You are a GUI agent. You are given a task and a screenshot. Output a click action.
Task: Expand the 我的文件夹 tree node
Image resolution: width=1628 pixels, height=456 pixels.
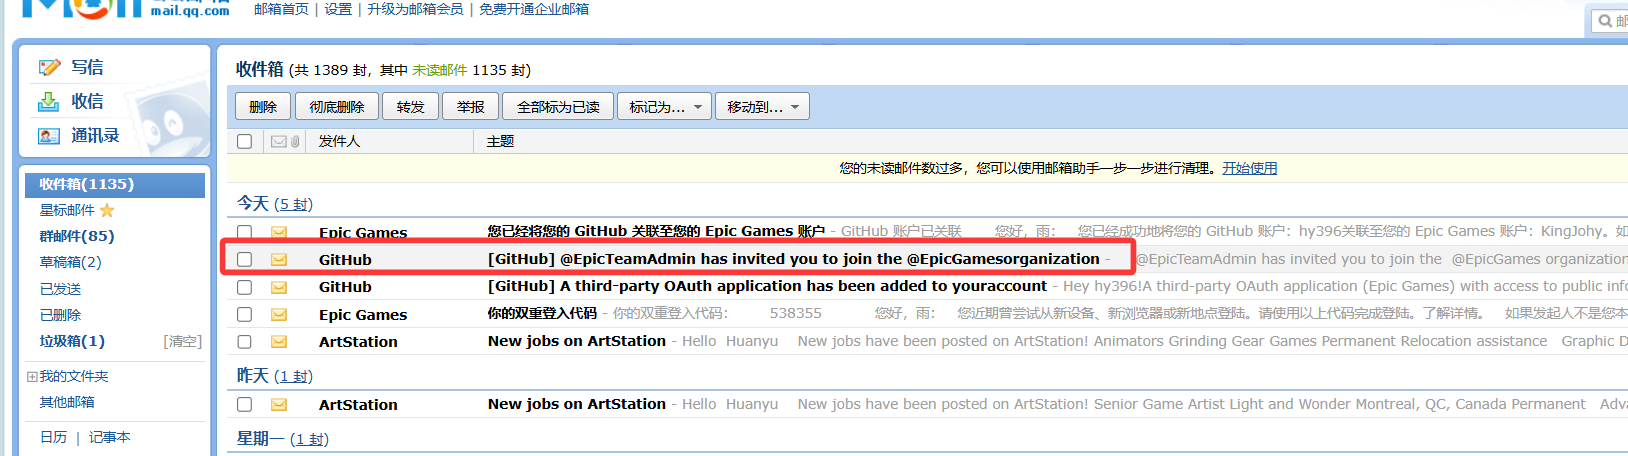click(x=32, y=377)
